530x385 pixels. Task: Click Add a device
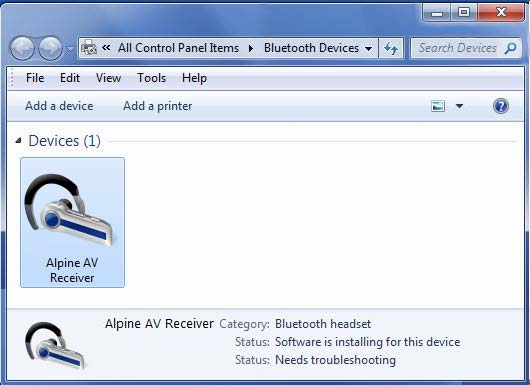pyautogui.click(x=59, y=106)
